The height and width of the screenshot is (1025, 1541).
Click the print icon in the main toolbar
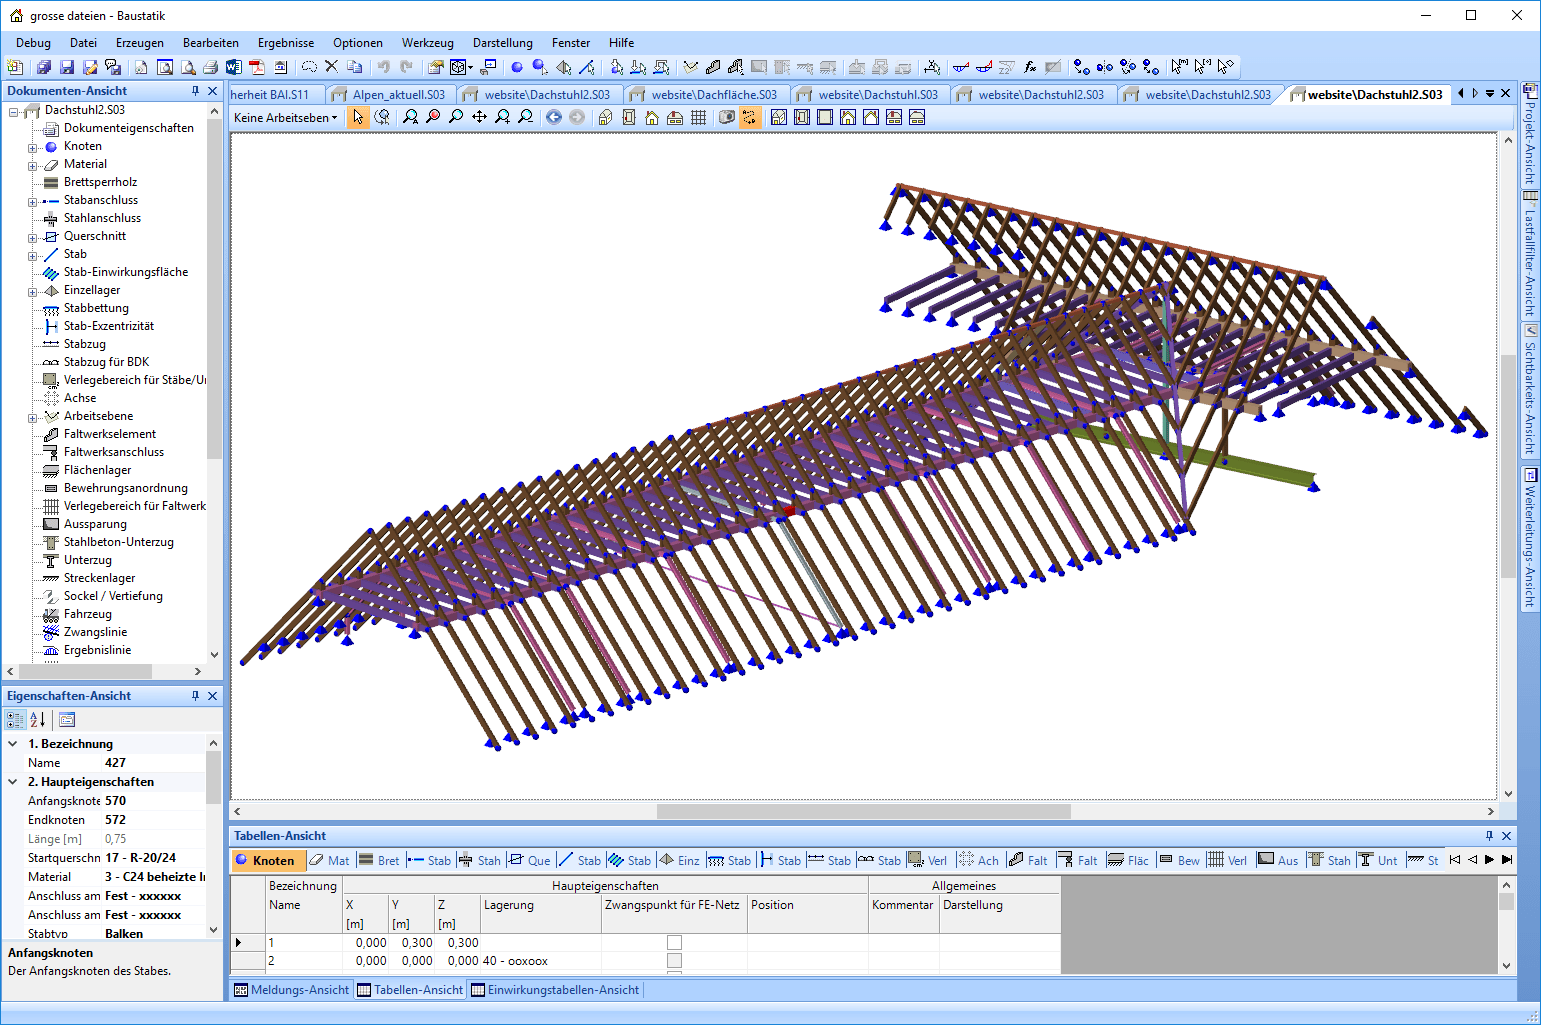[x=210, y=66]
